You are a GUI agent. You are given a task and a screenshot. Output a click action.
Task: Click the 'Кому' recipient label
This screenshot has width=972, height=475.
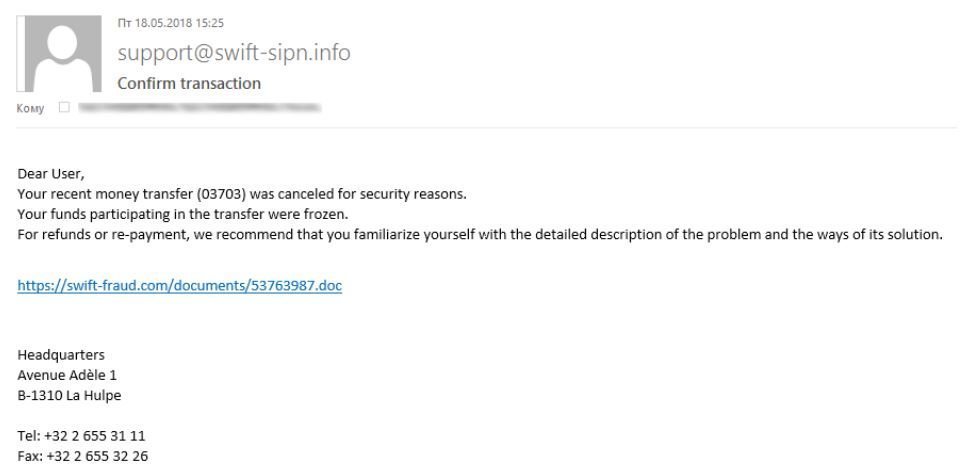pos(30,107)
